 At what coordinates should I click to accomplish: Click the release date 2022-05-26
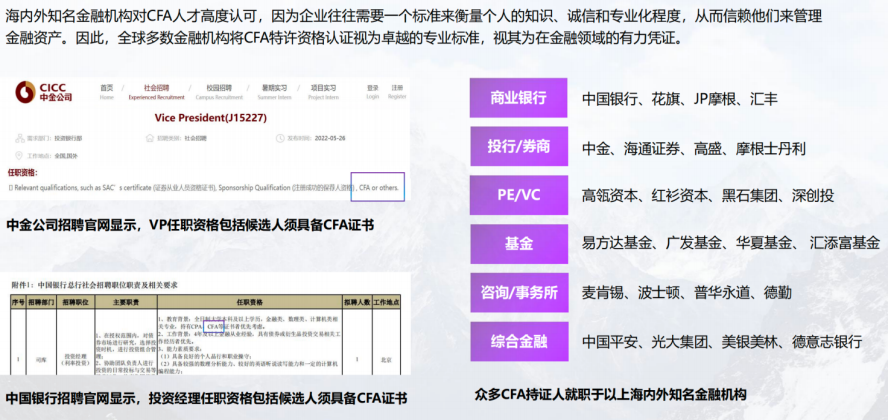click(x=329, y=139)
